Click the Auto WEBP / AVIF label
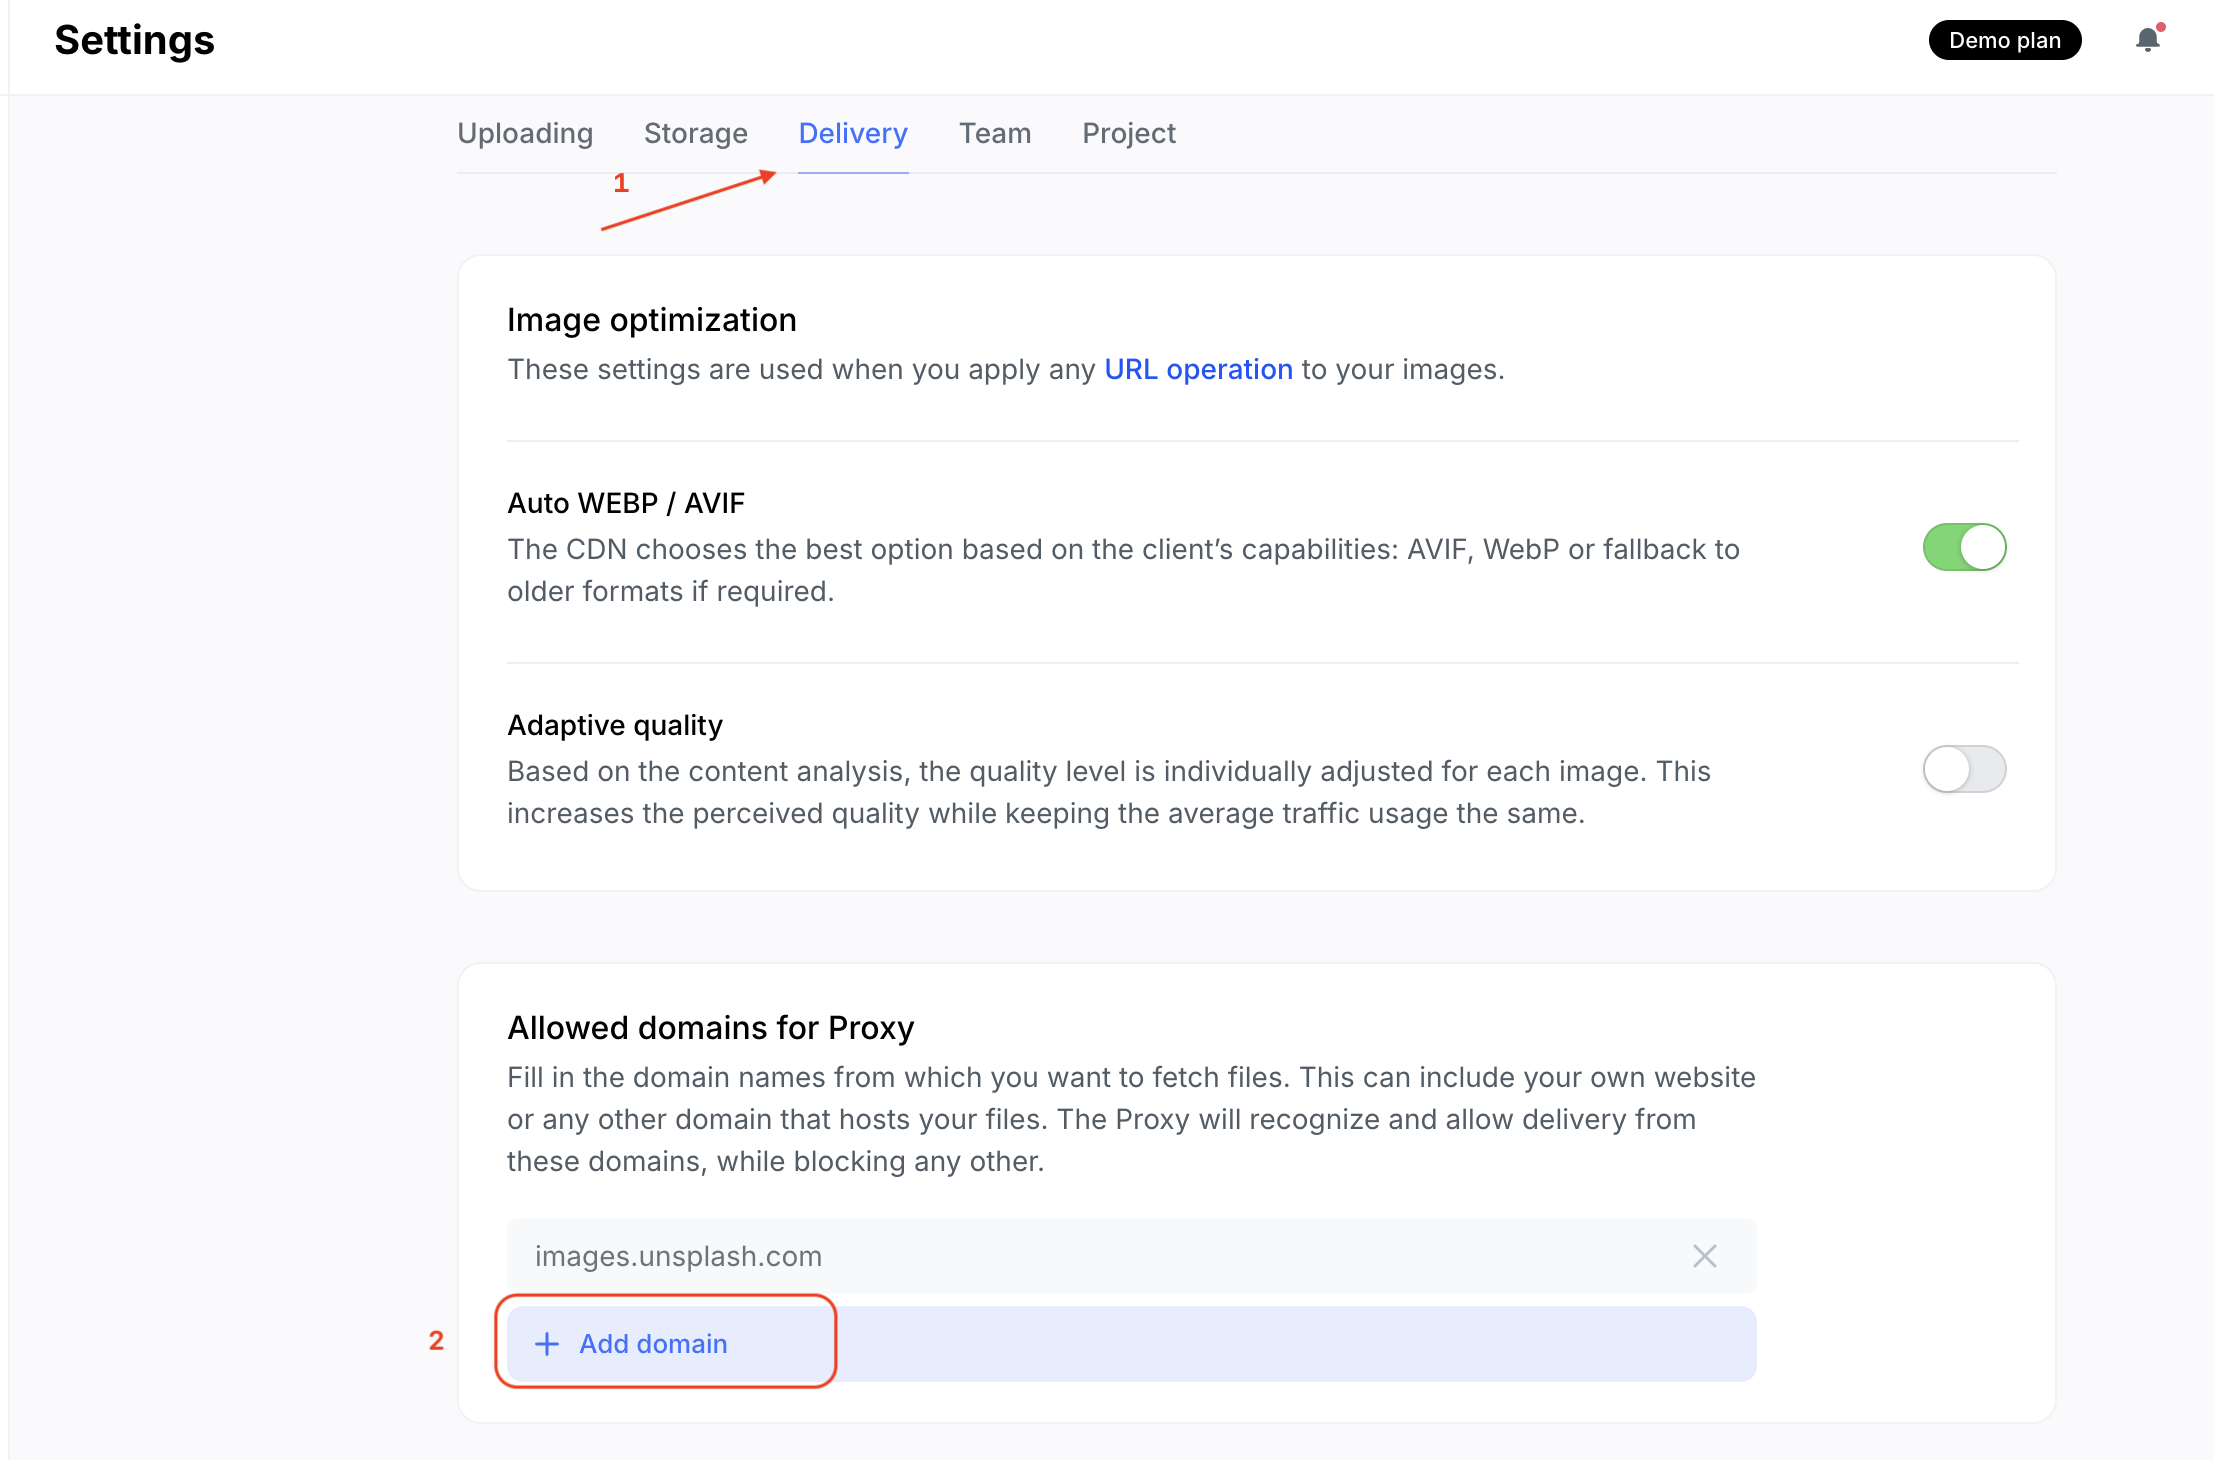 click(625, 503)
